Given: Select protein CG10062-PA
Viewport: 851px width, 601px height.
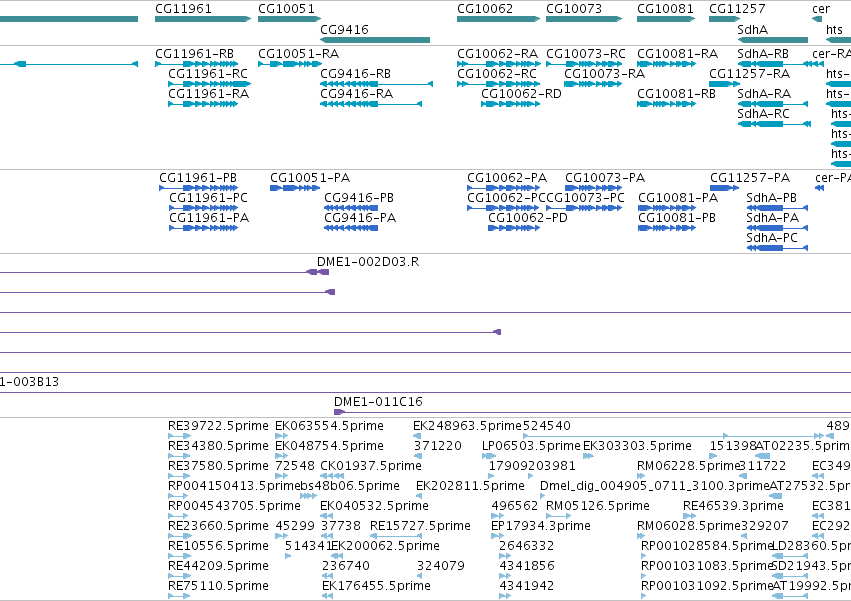Looking at the screenshot, I should tap(503, 188).
